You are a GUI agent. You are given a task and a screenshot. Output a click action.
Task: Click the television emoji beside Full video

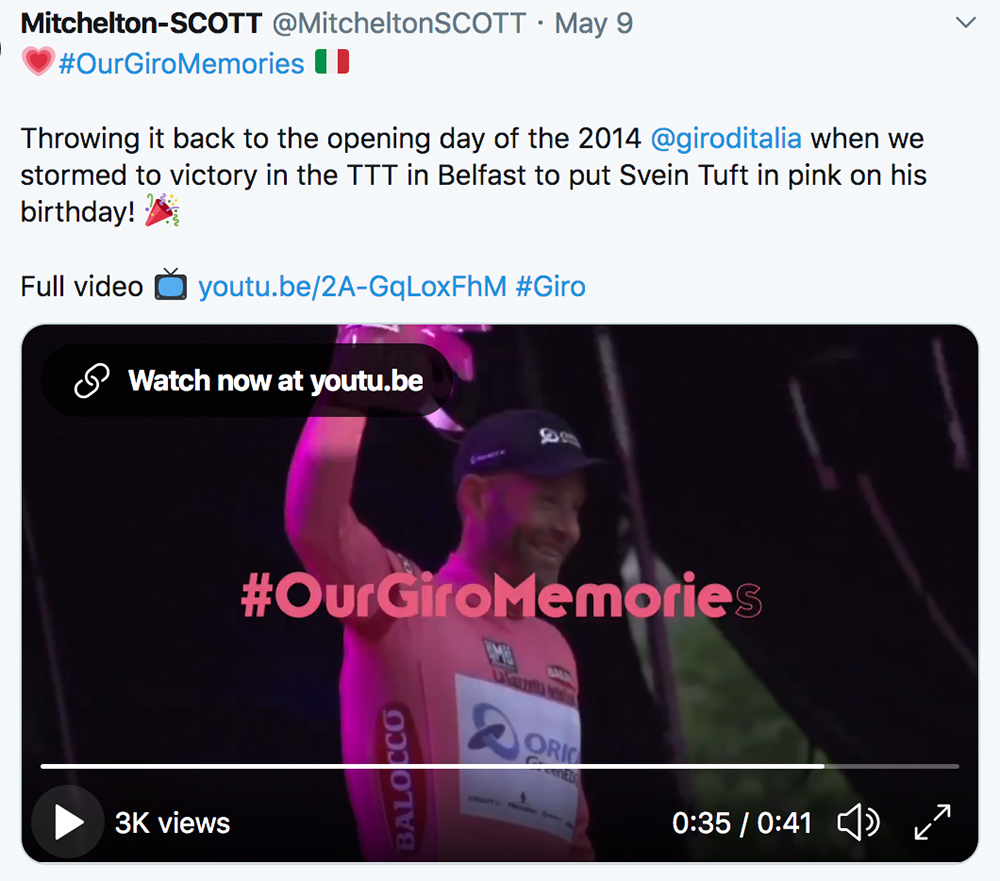click(x=171, y=287)
